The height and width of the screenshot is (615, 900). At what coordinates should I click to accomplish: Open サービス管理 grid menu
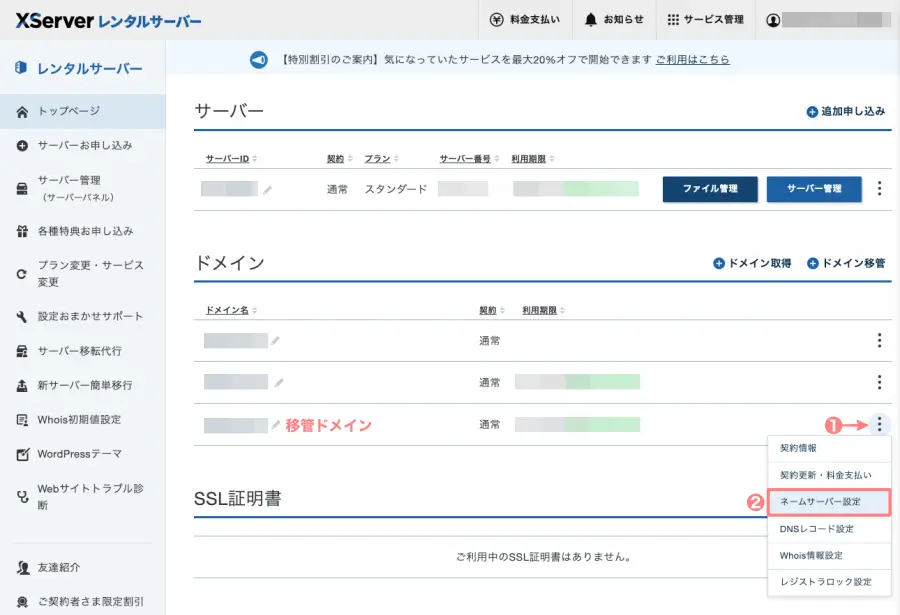705,20
